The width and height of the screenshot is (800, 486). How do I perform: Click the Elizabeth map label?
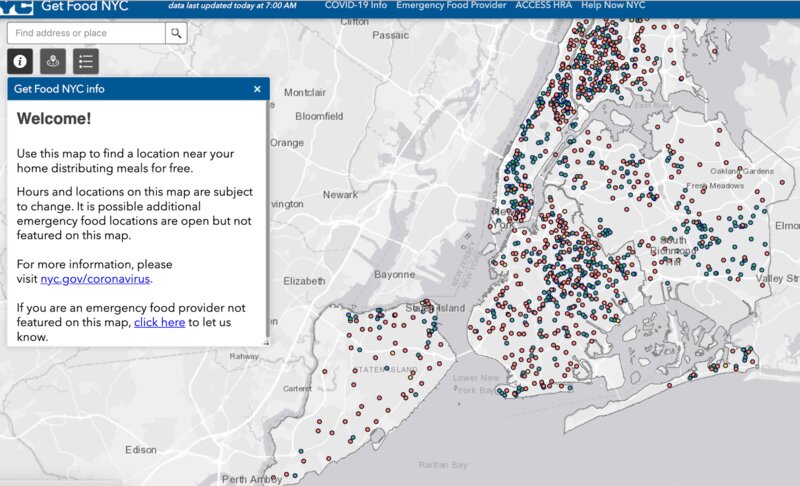pos(304,281)
